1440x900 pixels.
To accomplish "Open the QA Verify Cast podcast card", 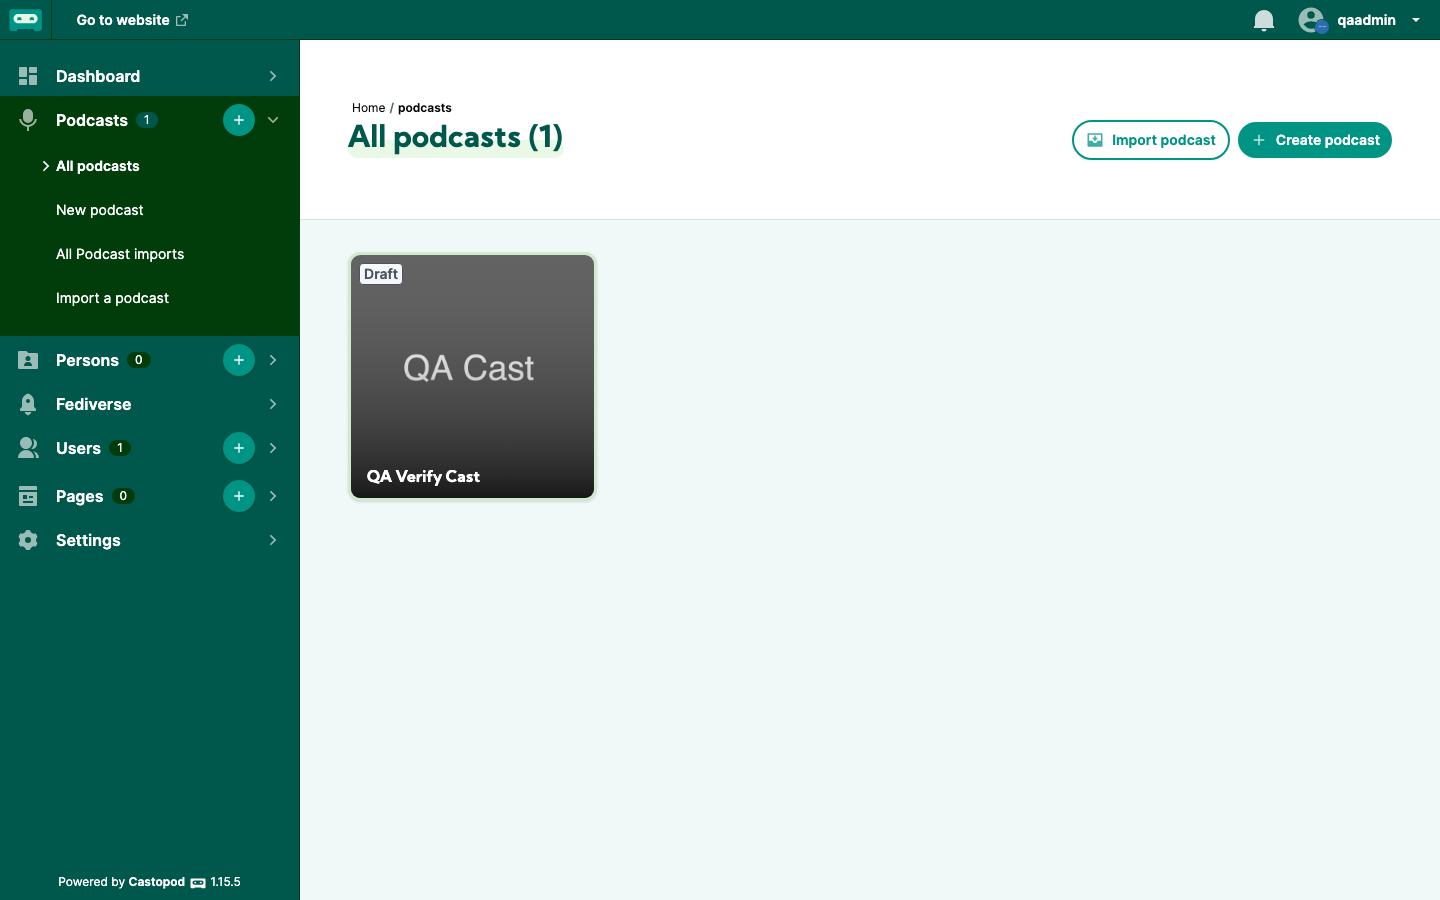I will pos(472,376).
